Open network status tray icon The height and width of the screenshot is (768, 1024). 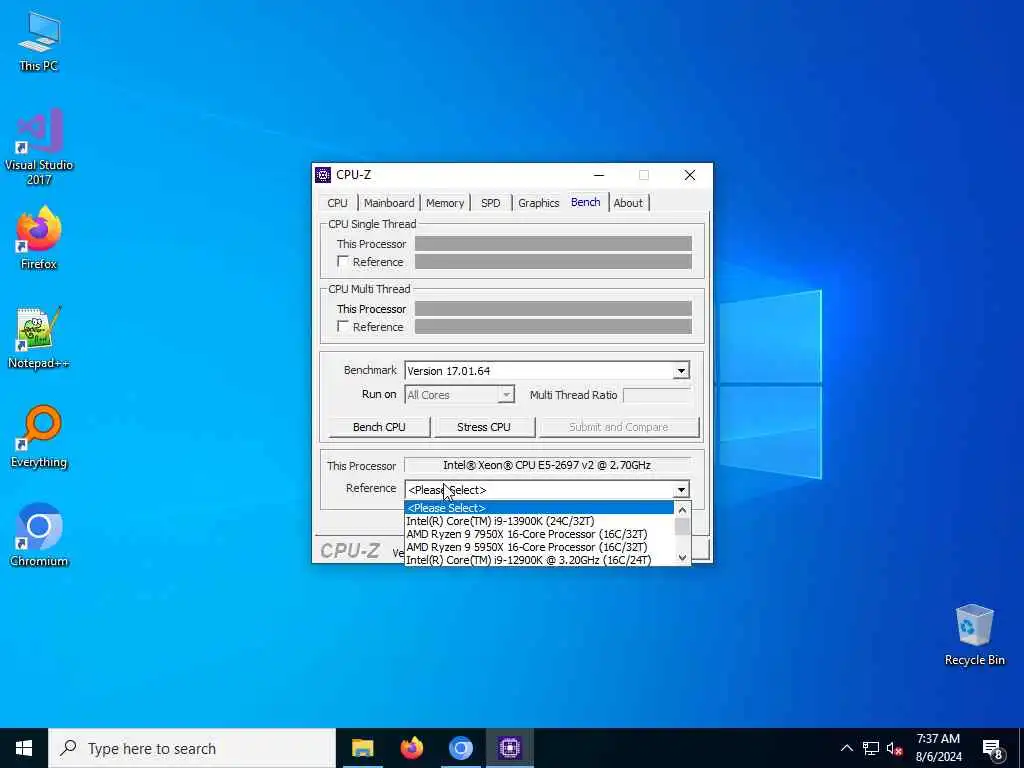871,748
